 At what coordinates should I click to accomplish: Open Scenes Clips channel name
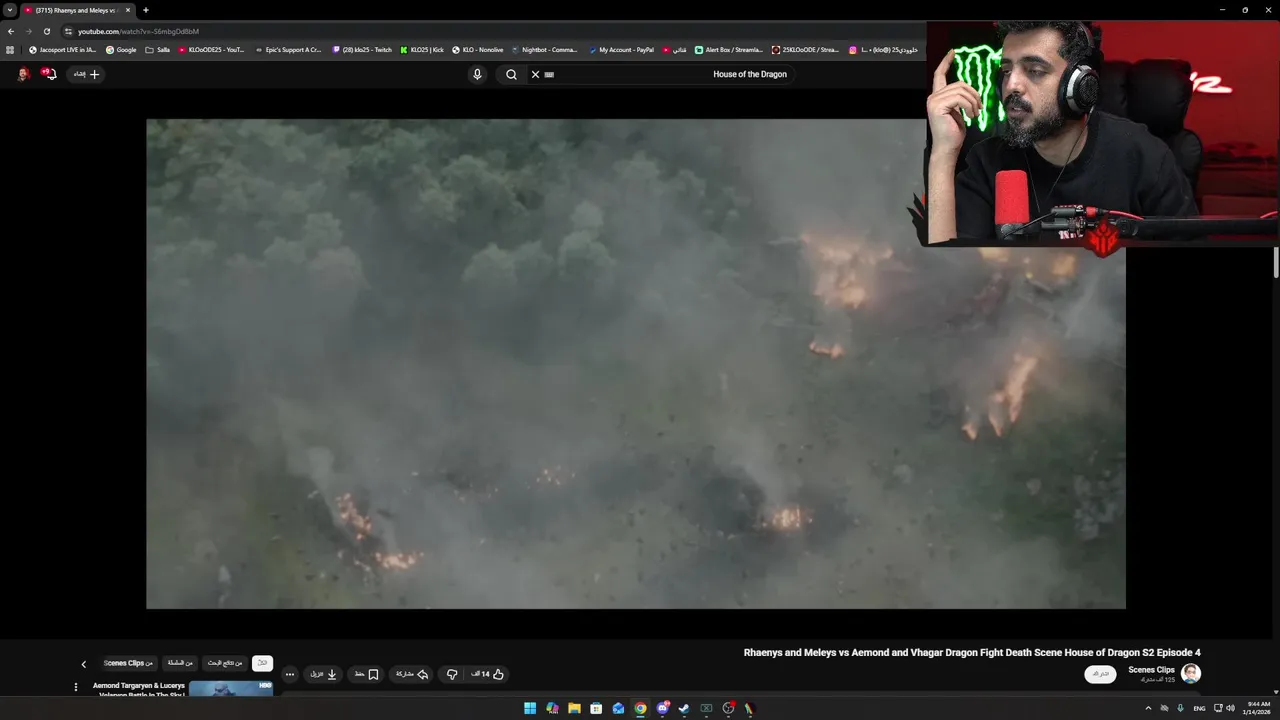click(1151, 670)
